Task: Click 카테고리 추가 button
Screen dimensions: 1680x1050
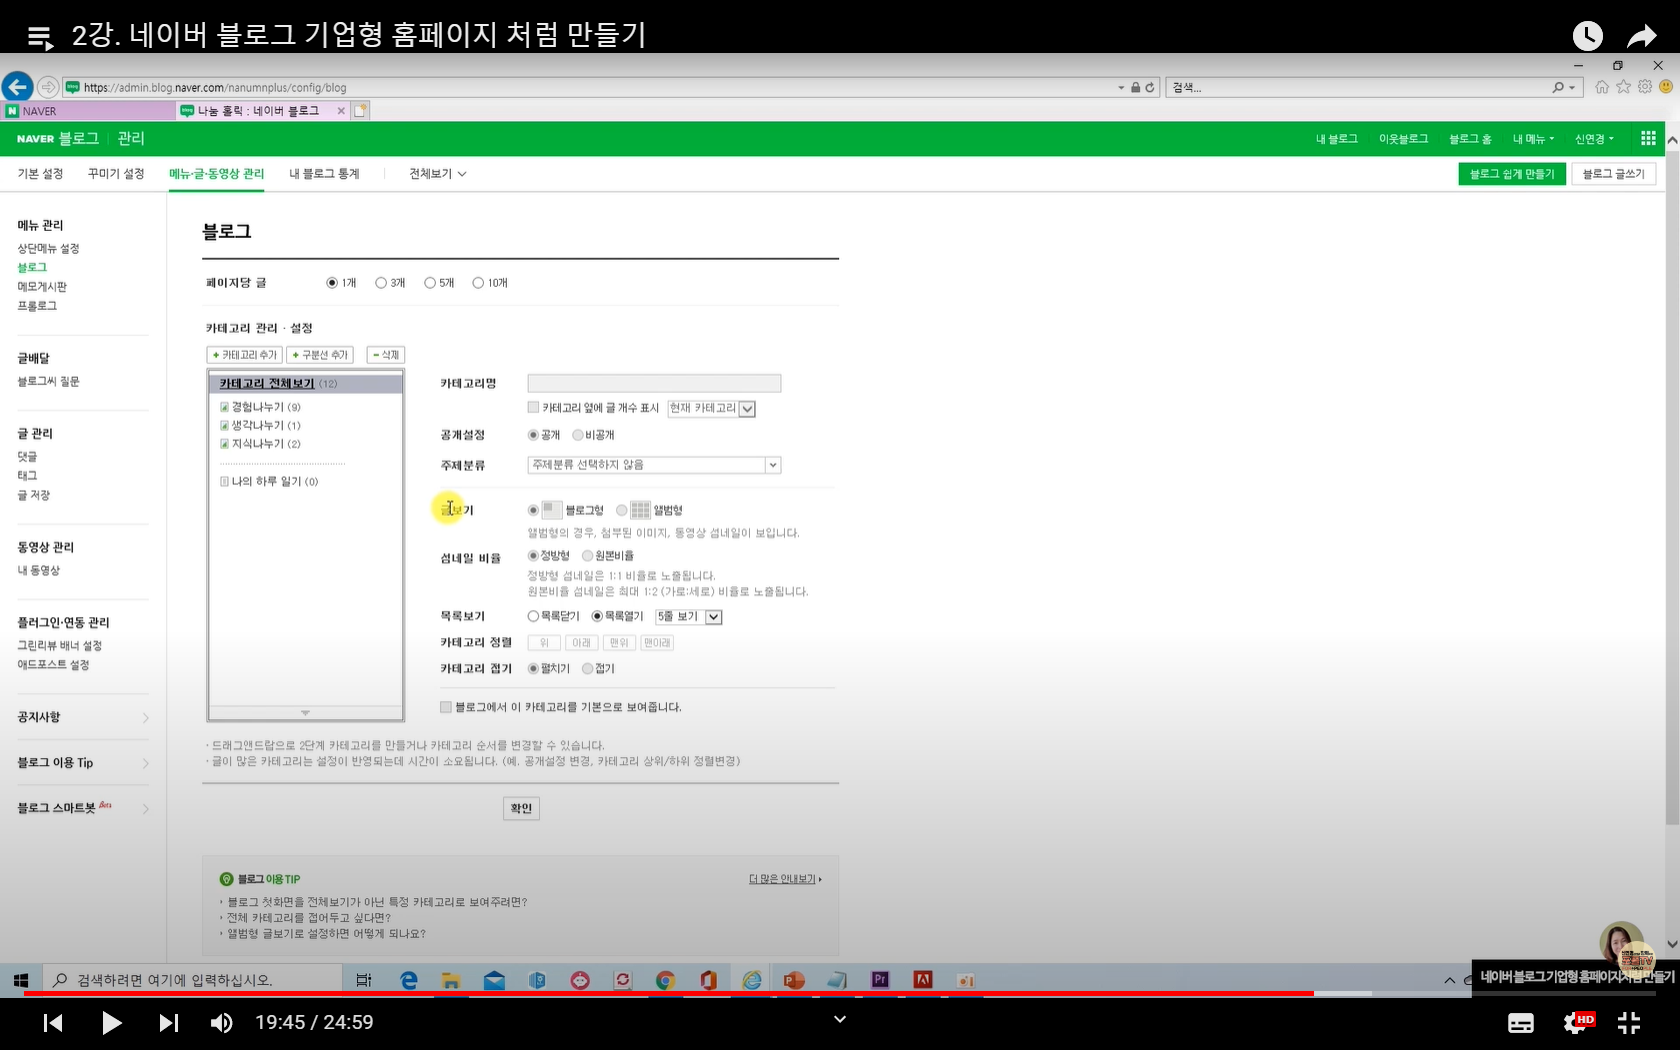Action: tap(244, 355)
